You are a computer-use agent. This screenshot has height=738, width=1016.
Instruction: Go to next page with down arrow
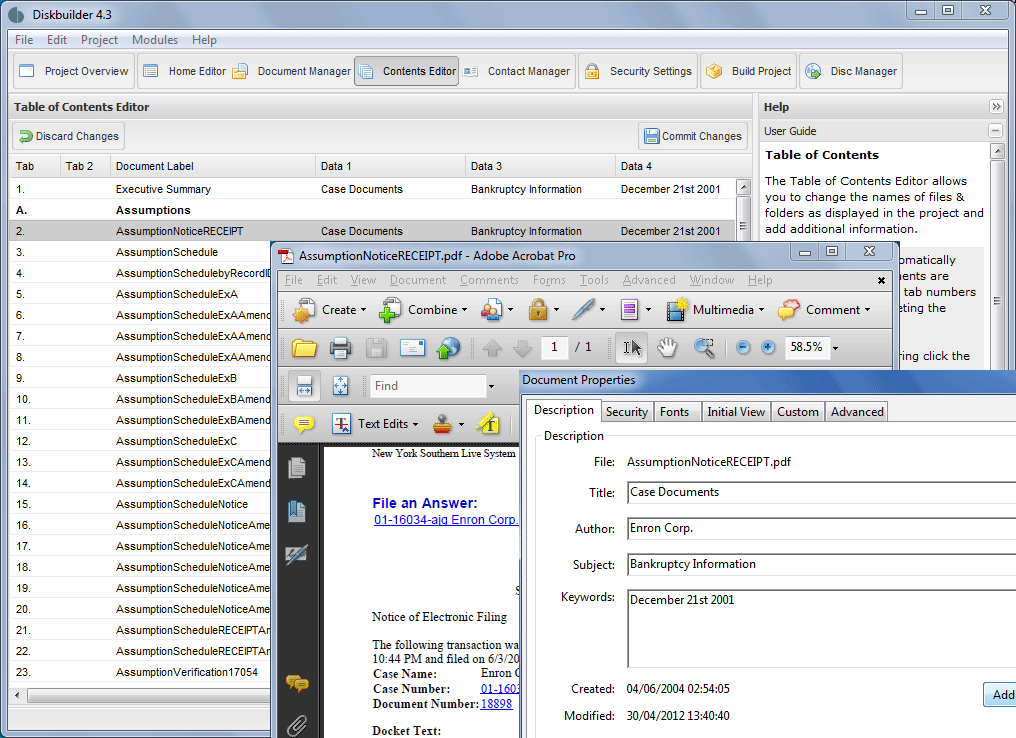(x=522, y=349)
